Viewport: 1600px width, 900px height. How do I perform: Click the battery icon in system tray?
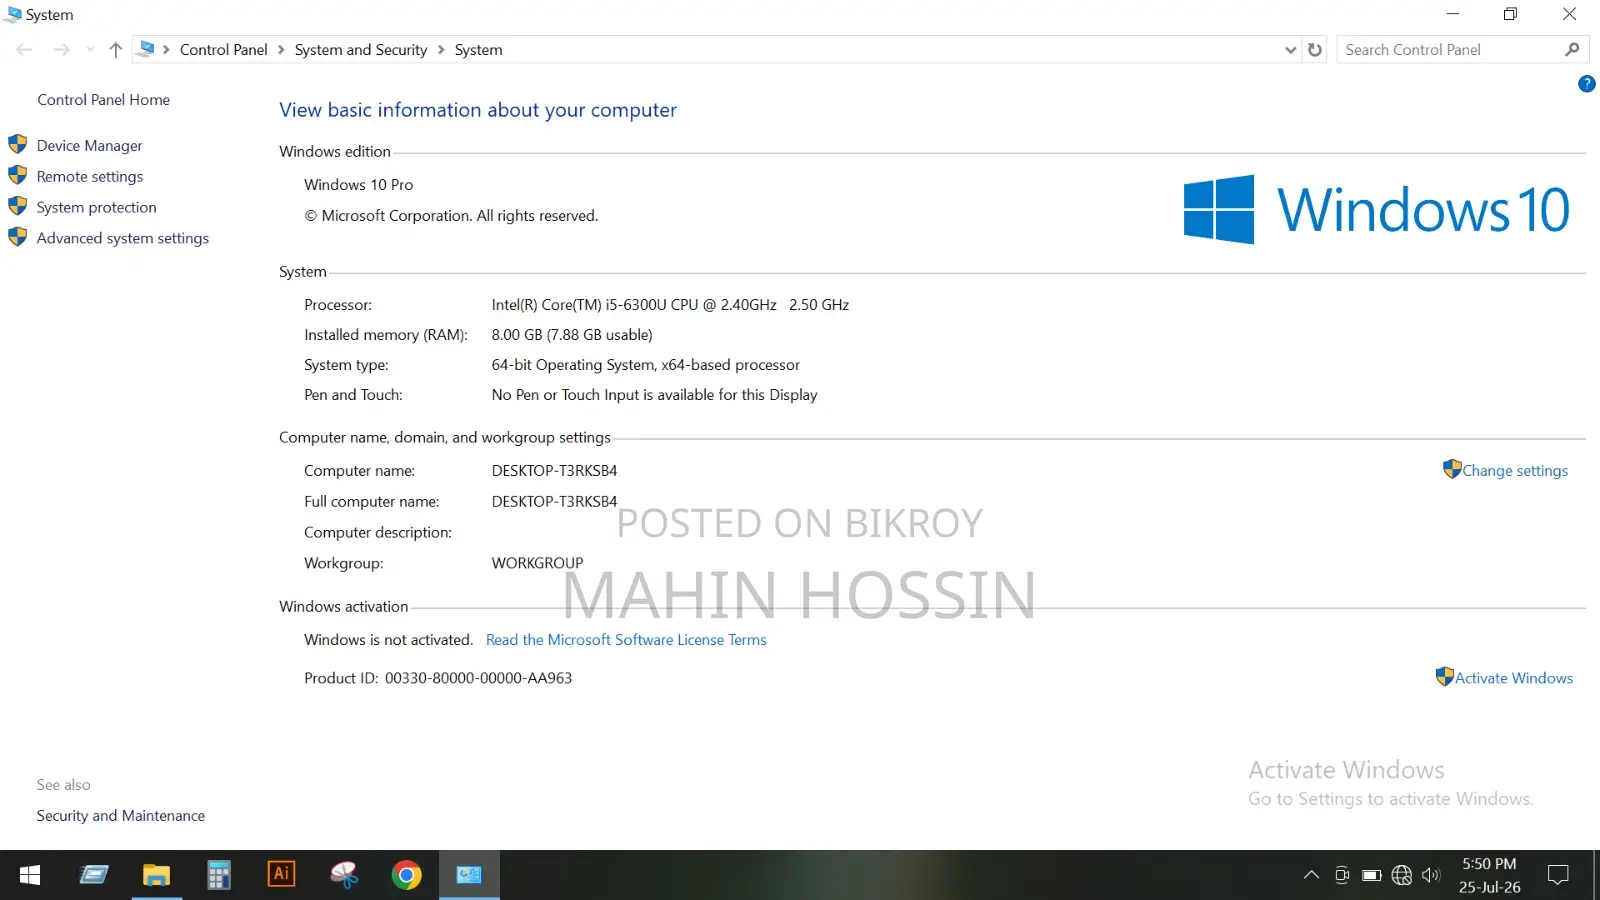point(1372,875)
